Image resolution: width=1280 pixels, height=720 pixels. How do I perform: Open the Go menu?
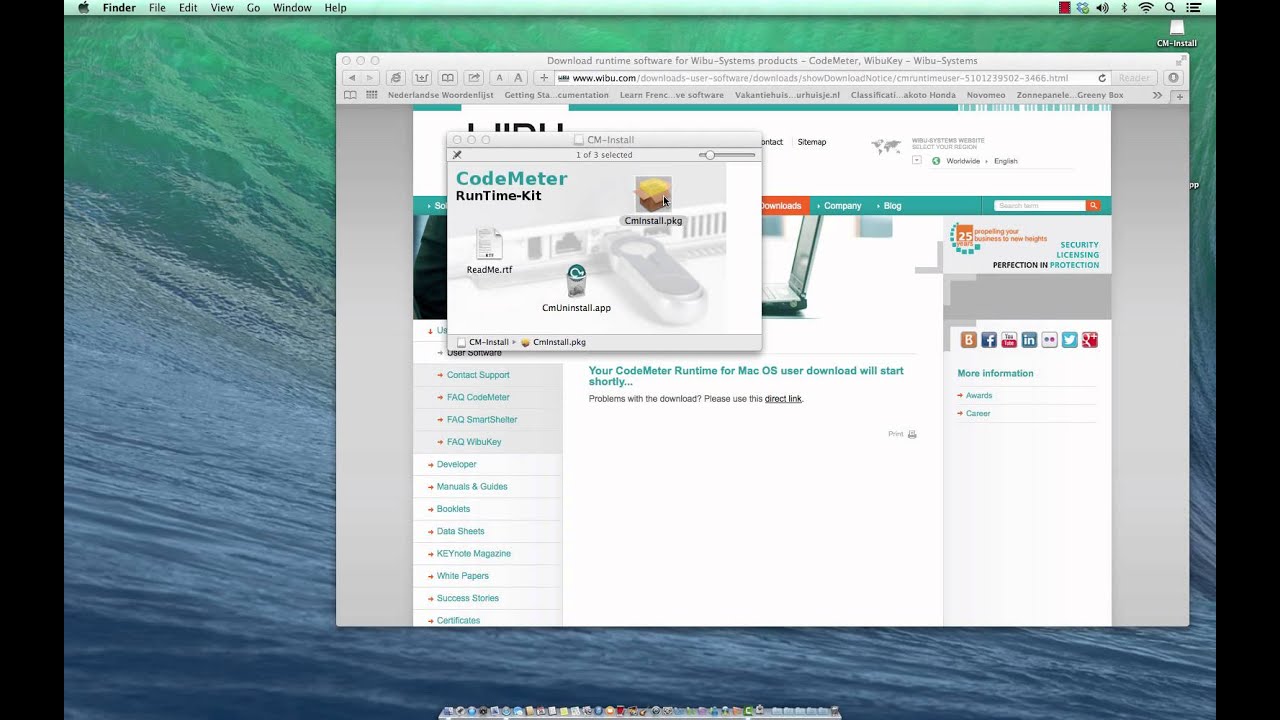point(253,8)
